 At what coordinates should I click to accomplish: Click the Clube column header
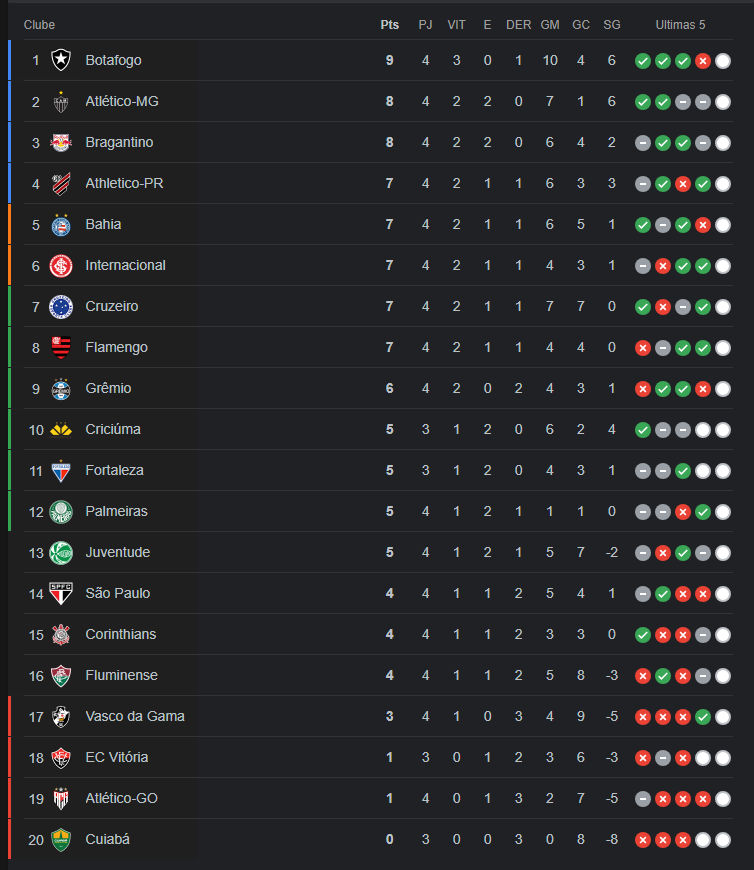[40, 25]
